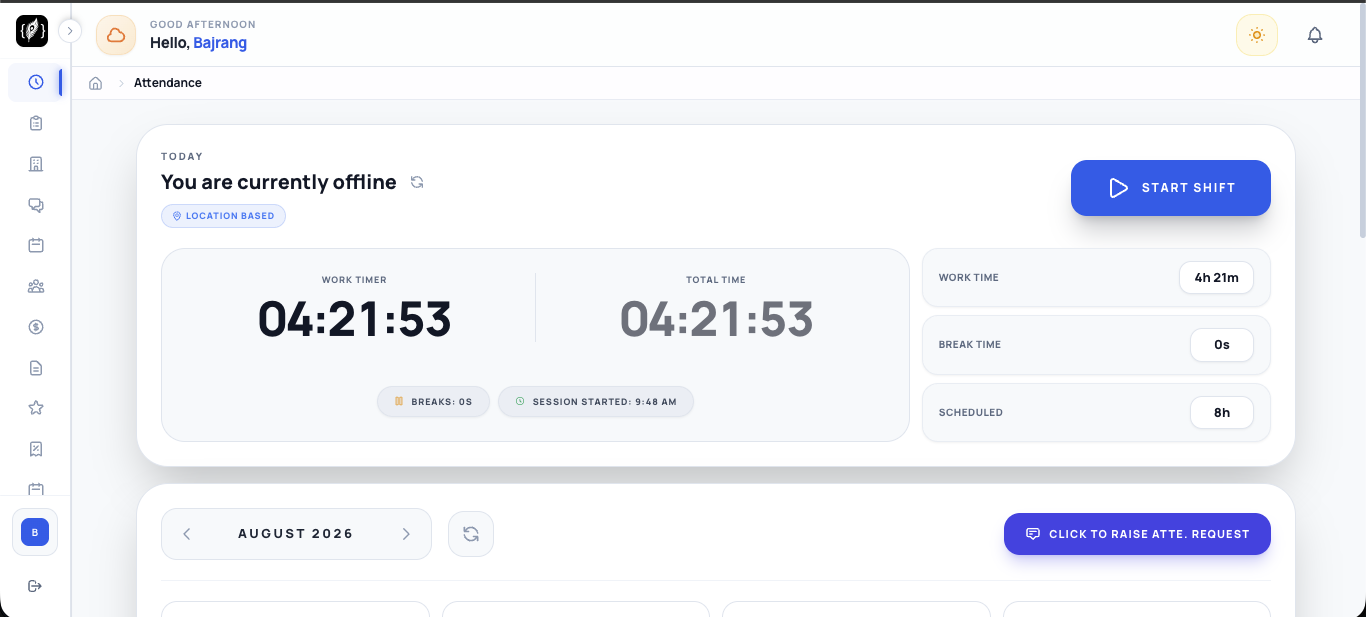Refresh the offline status next to heading
This screenshot has width=1366, height=617.
point(417,182)
